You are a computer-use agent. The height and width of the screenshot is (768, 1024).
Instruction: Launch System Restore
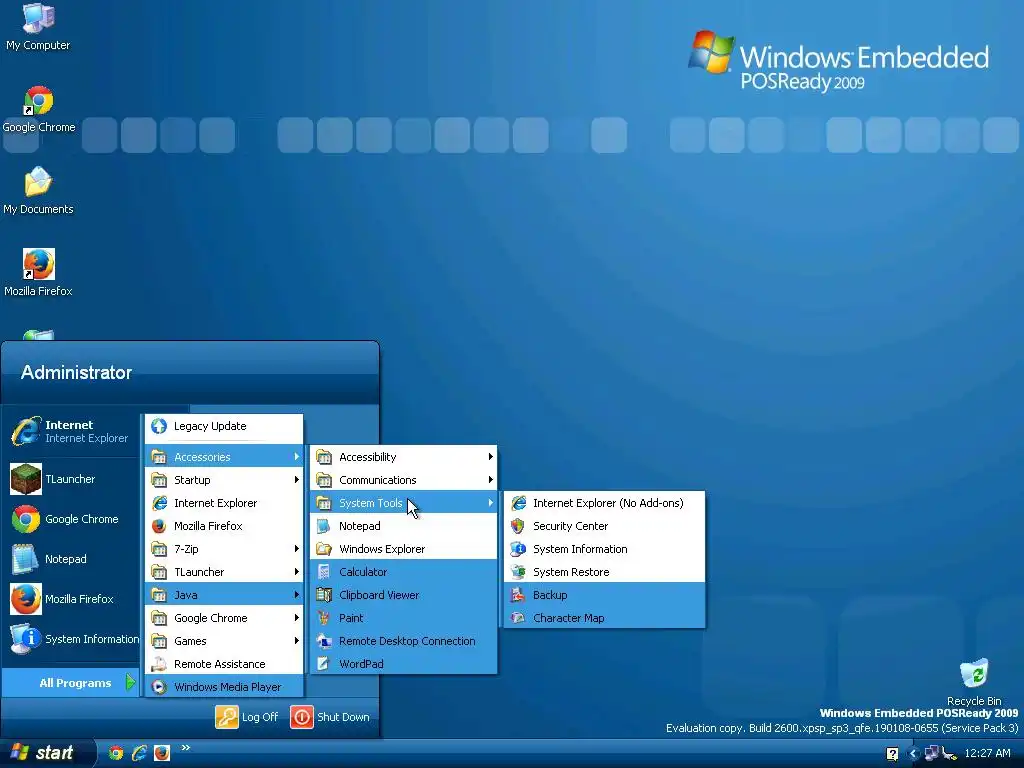point(605,572)
